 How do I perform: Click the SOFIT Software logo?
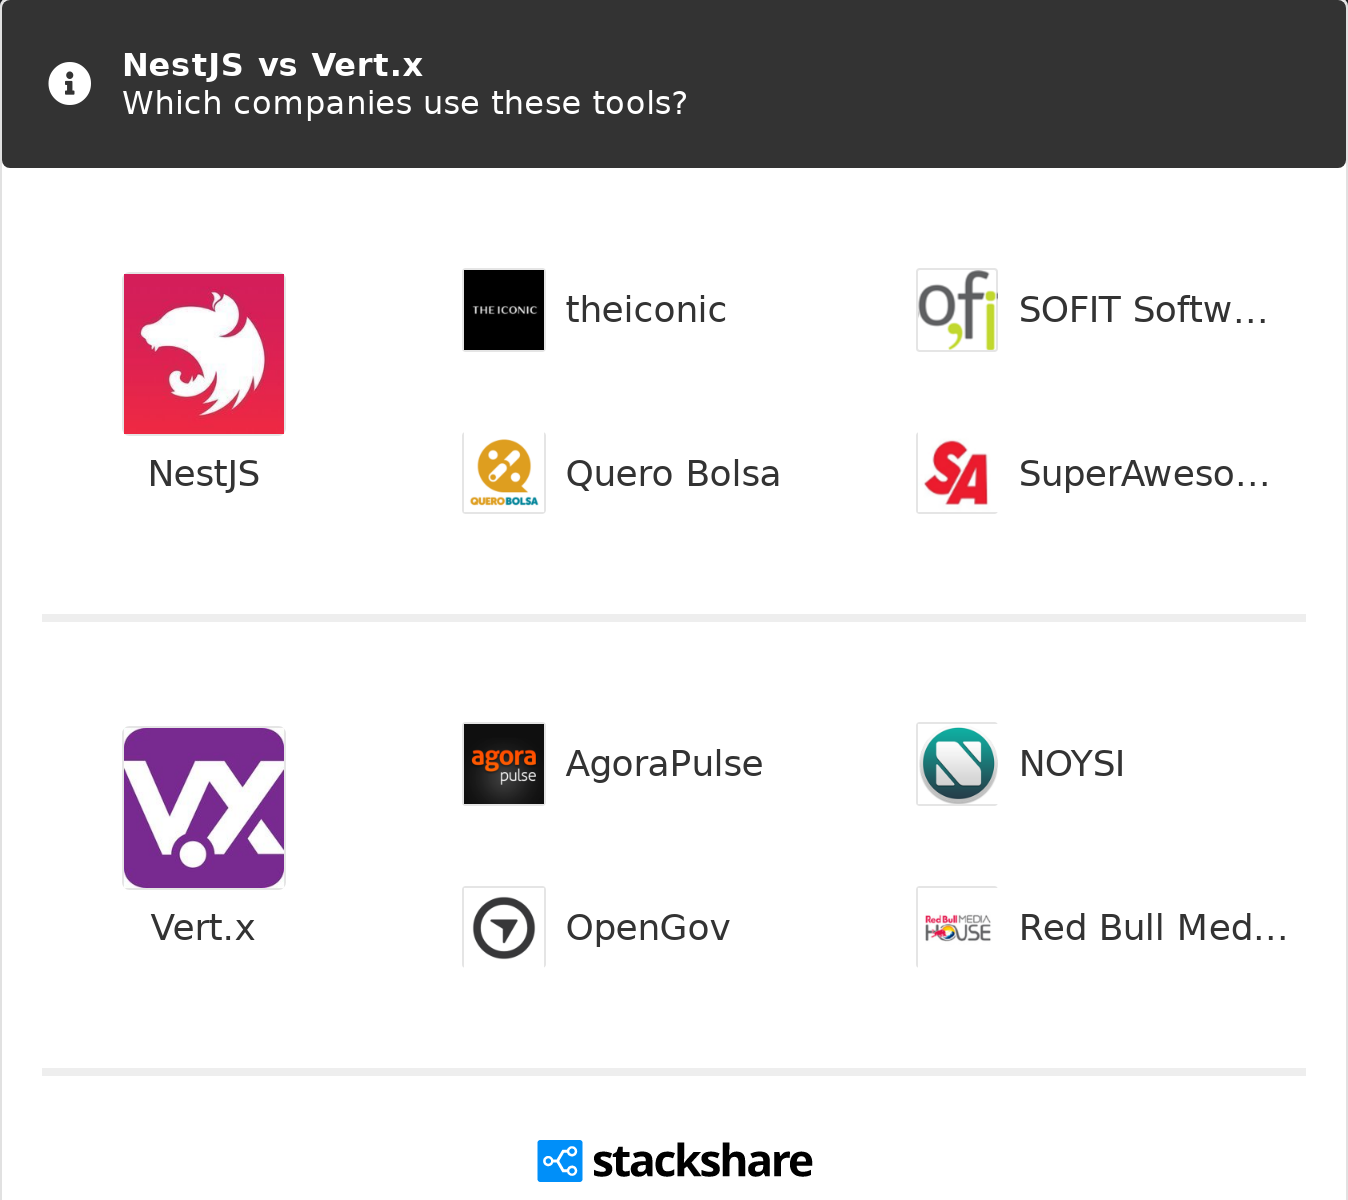pyautogui.click(x=957, y=310)
